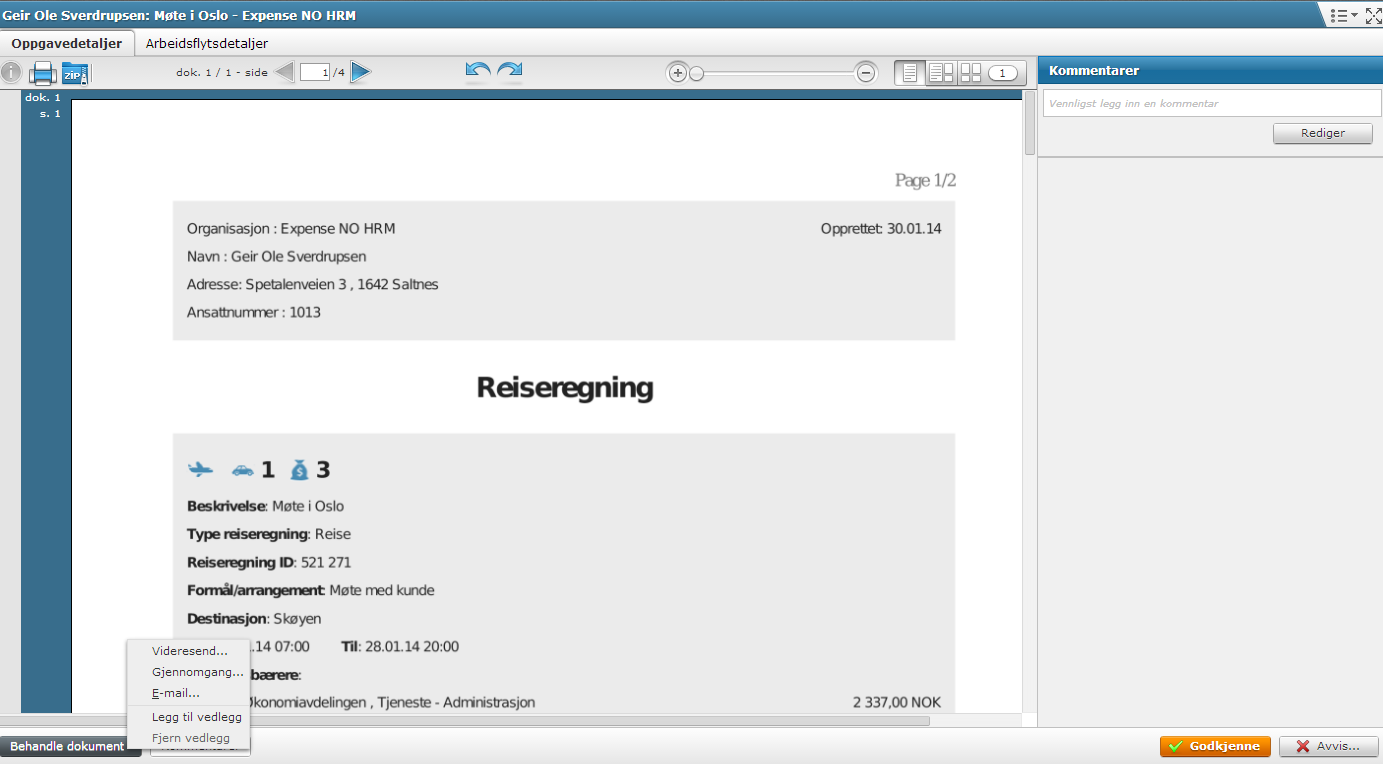Select Videresend... from the menu
This screenshot has height=764, width=1383.
190,651
